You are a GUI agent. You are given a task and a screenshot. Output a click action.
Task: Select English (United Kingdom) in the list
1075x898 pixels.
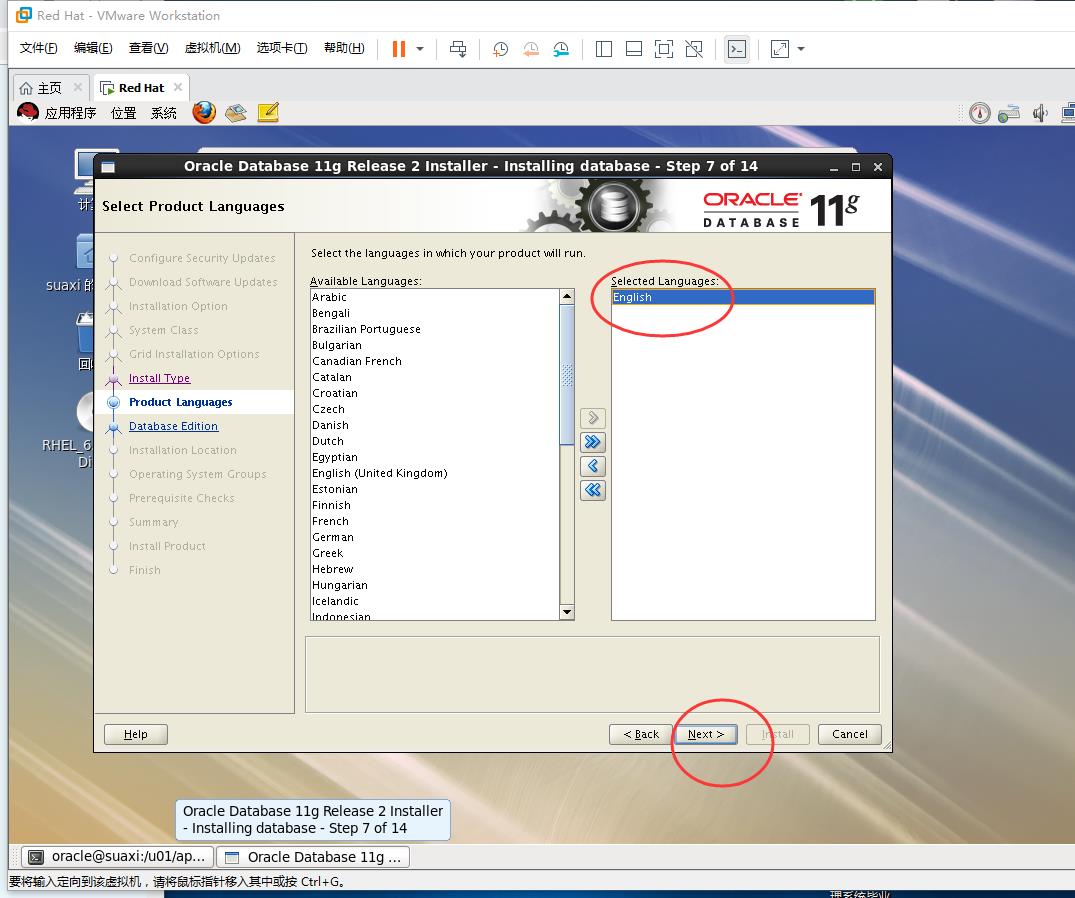[435, 473]
